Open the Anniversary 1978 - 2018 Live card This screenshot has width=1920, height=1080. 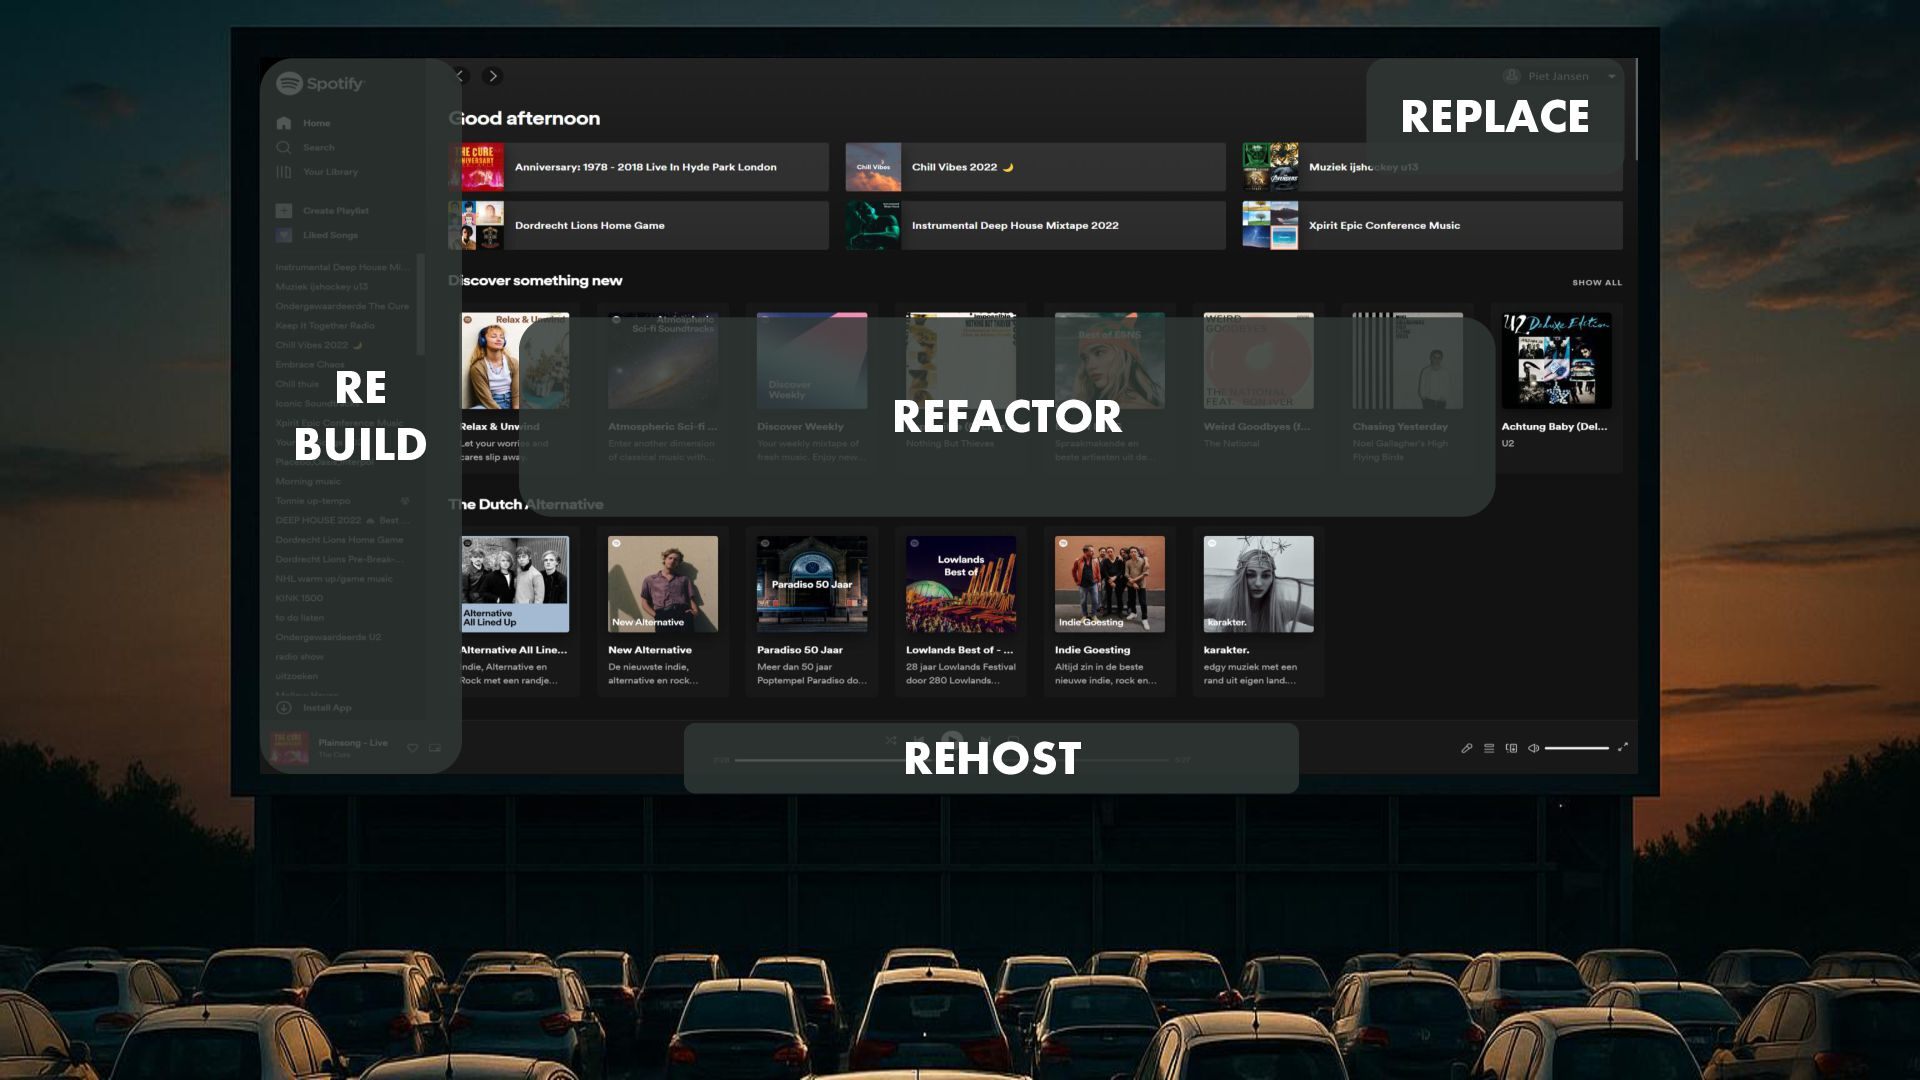639,167
